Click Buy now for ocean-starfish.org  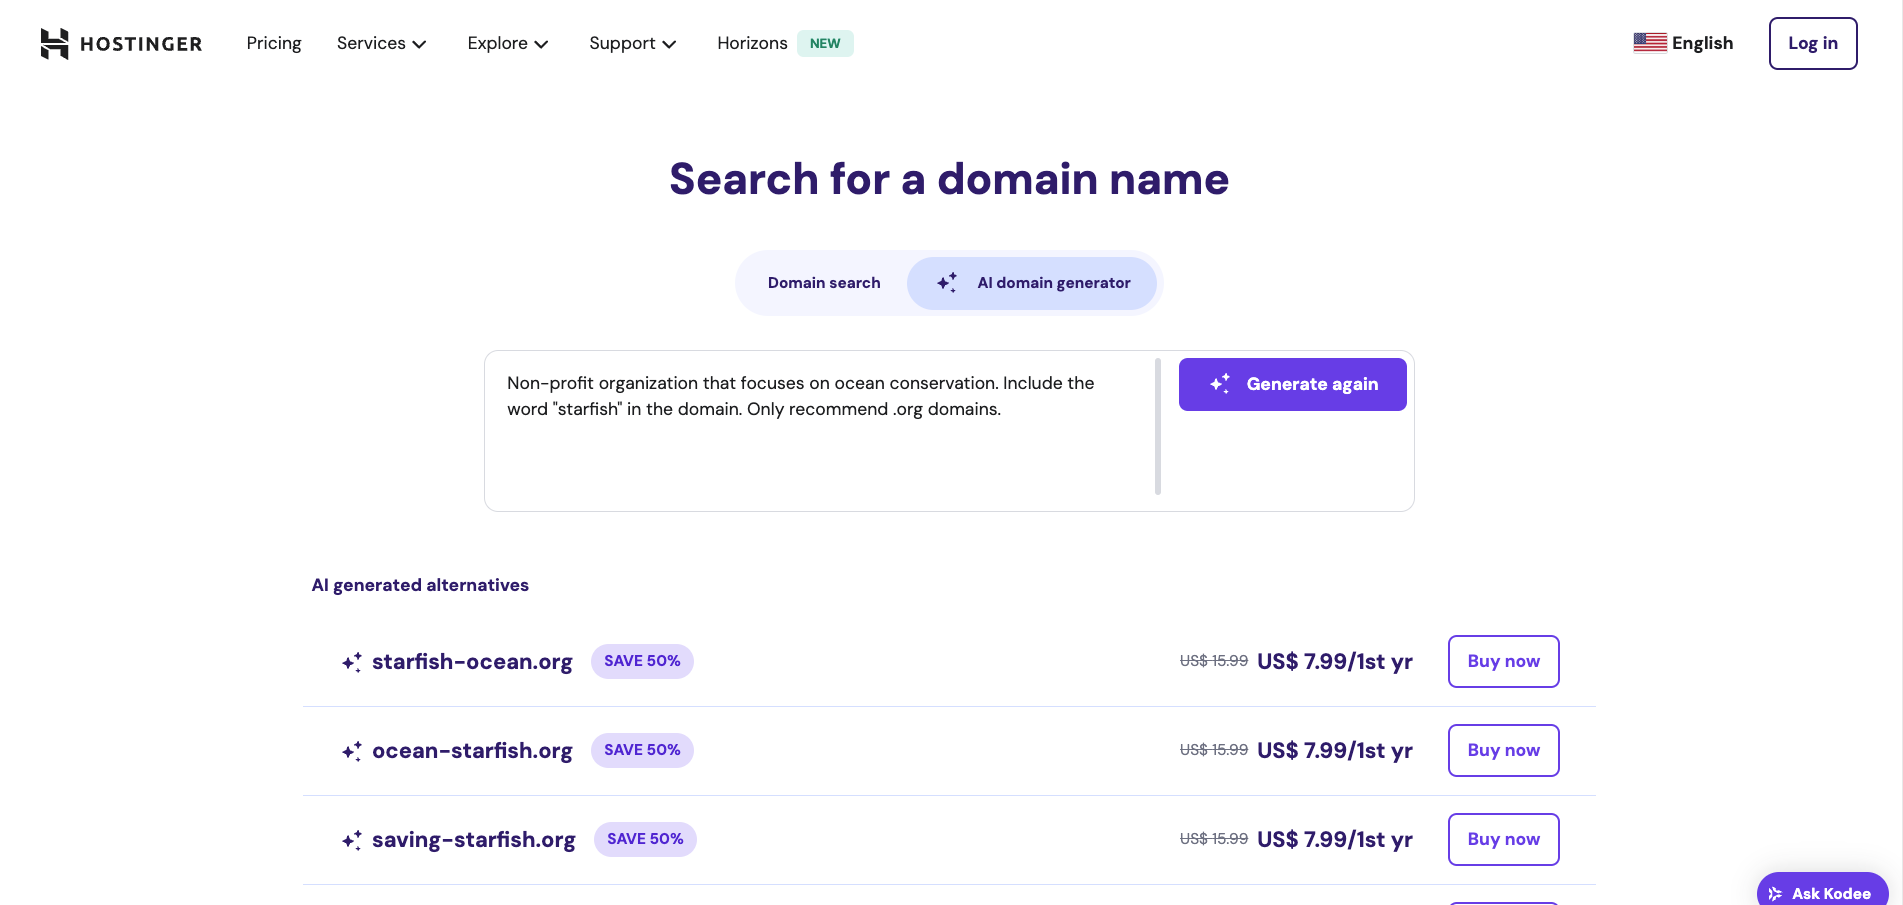(x=1503, y=750)
